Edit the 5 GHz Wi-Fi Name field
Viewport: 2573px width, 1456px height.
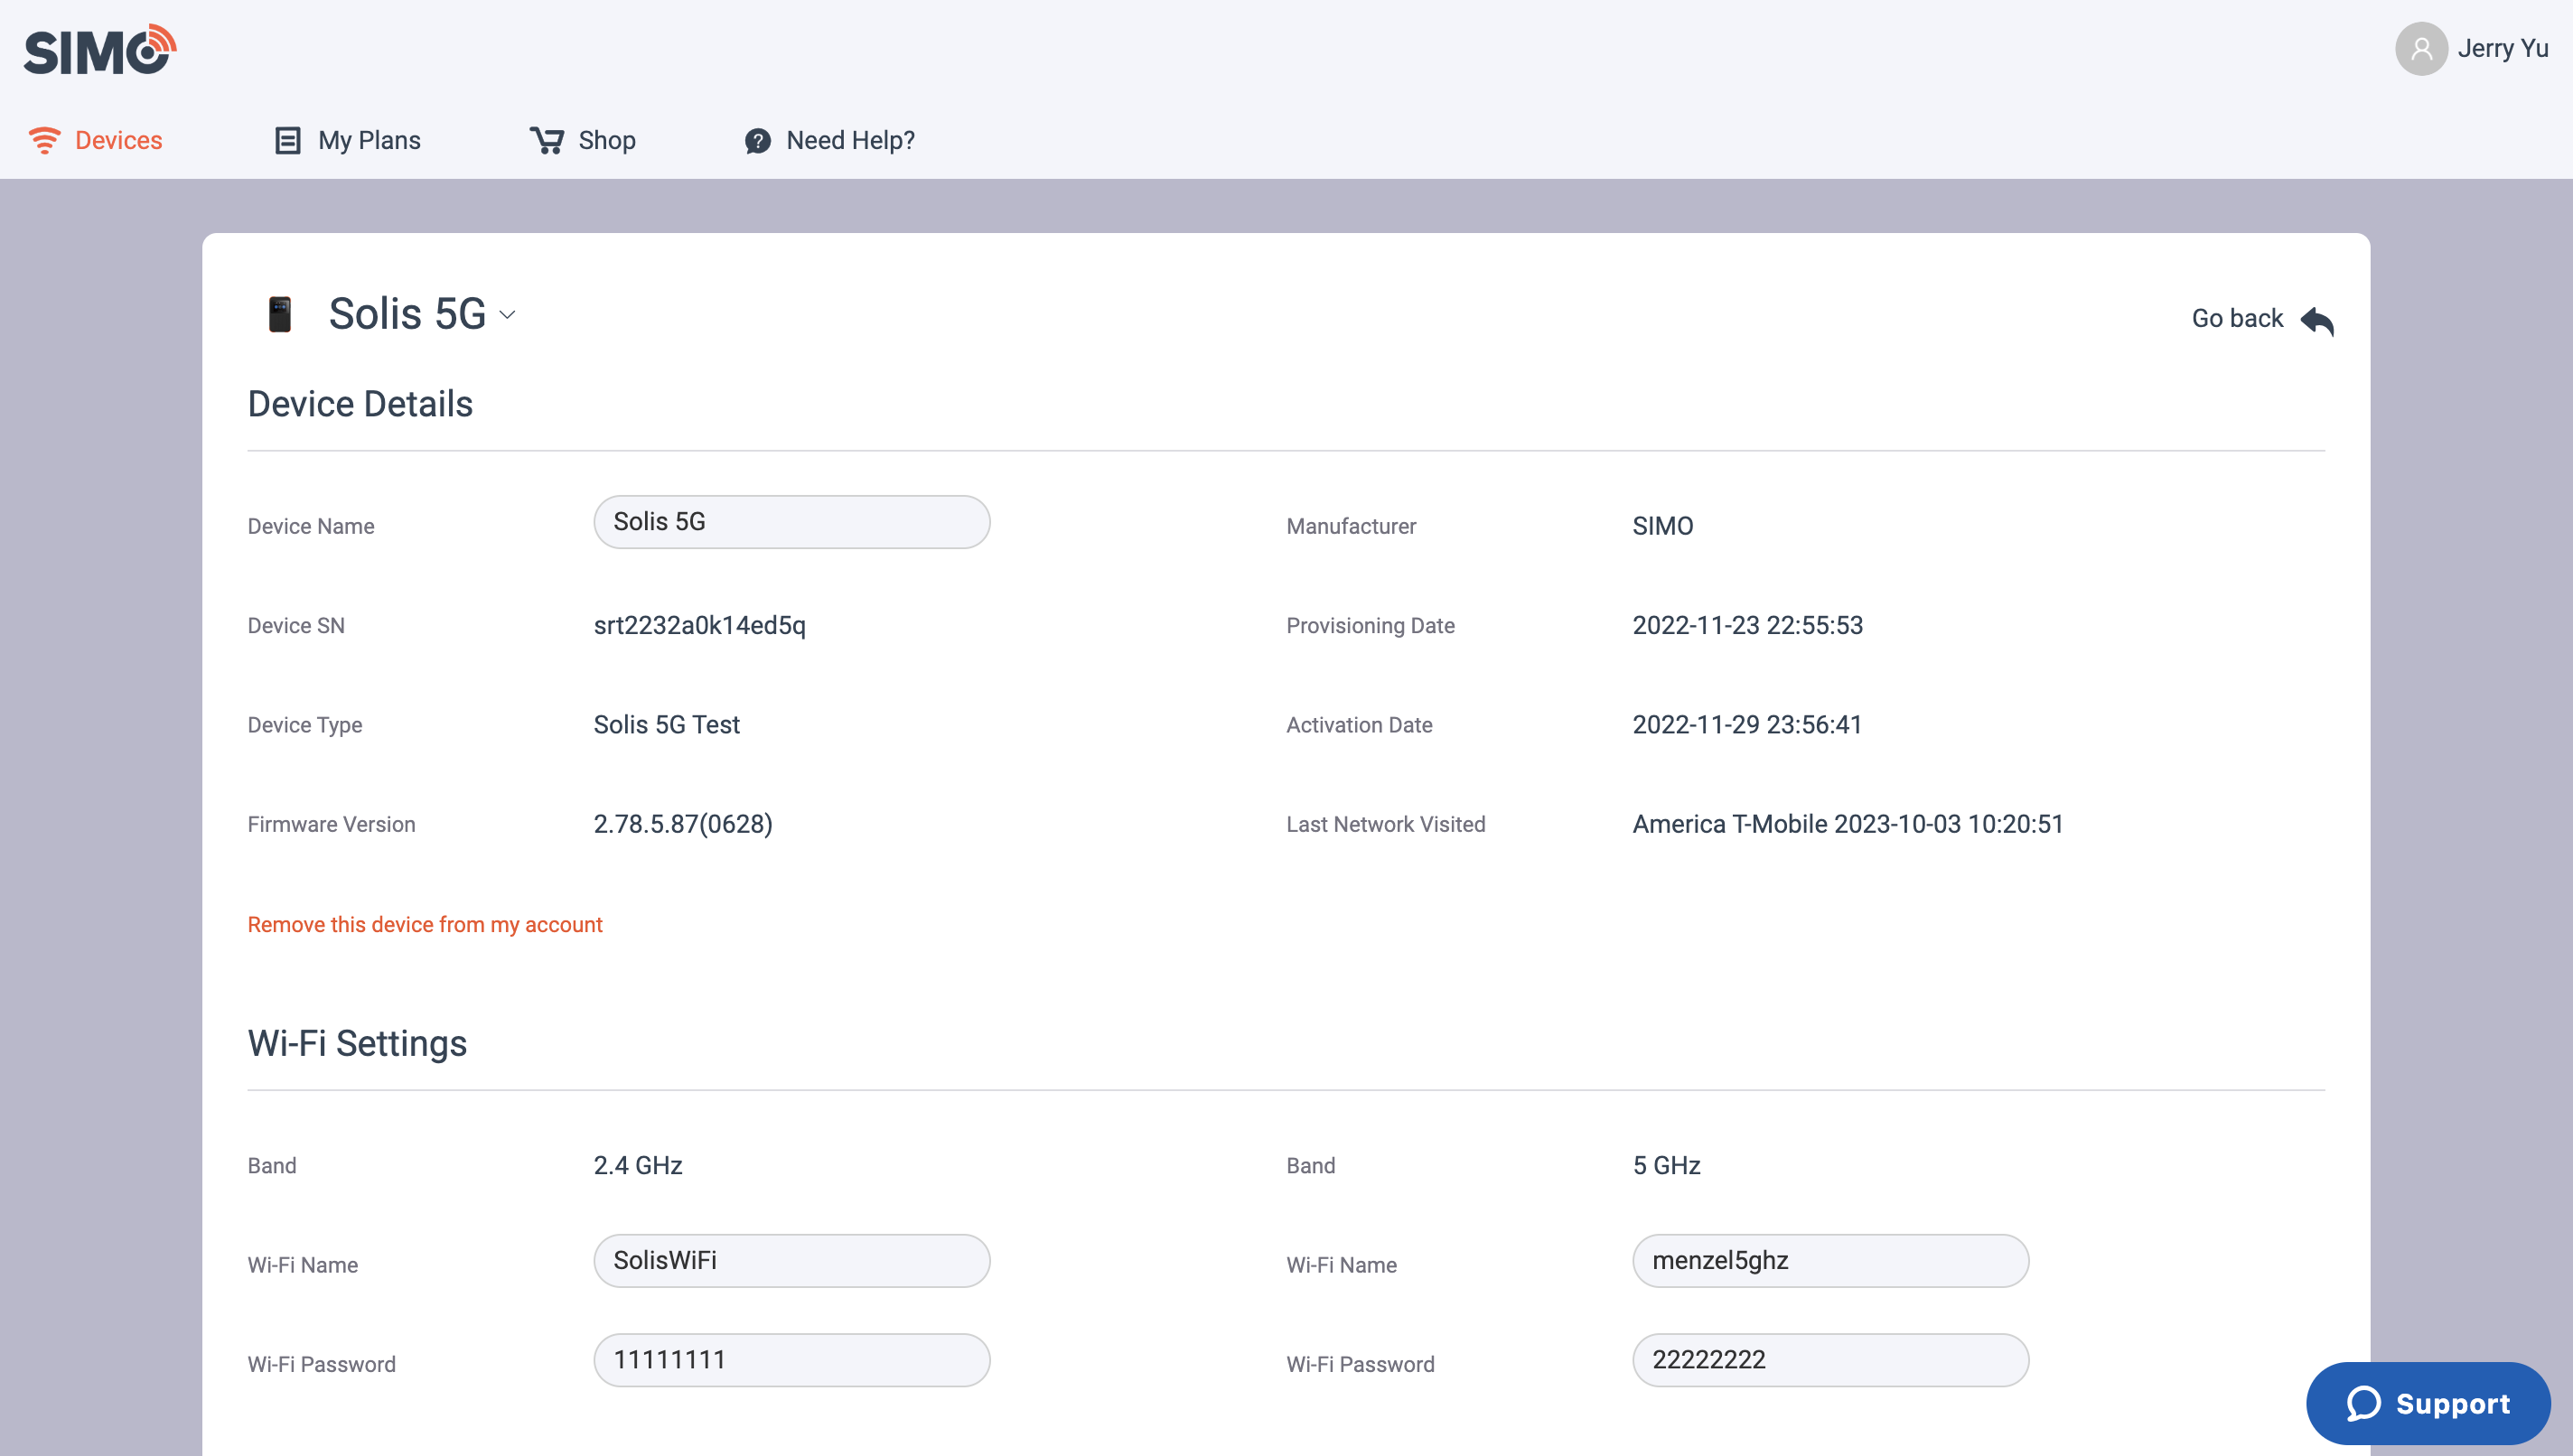pyautogui.click(x=1831, y=1261)
